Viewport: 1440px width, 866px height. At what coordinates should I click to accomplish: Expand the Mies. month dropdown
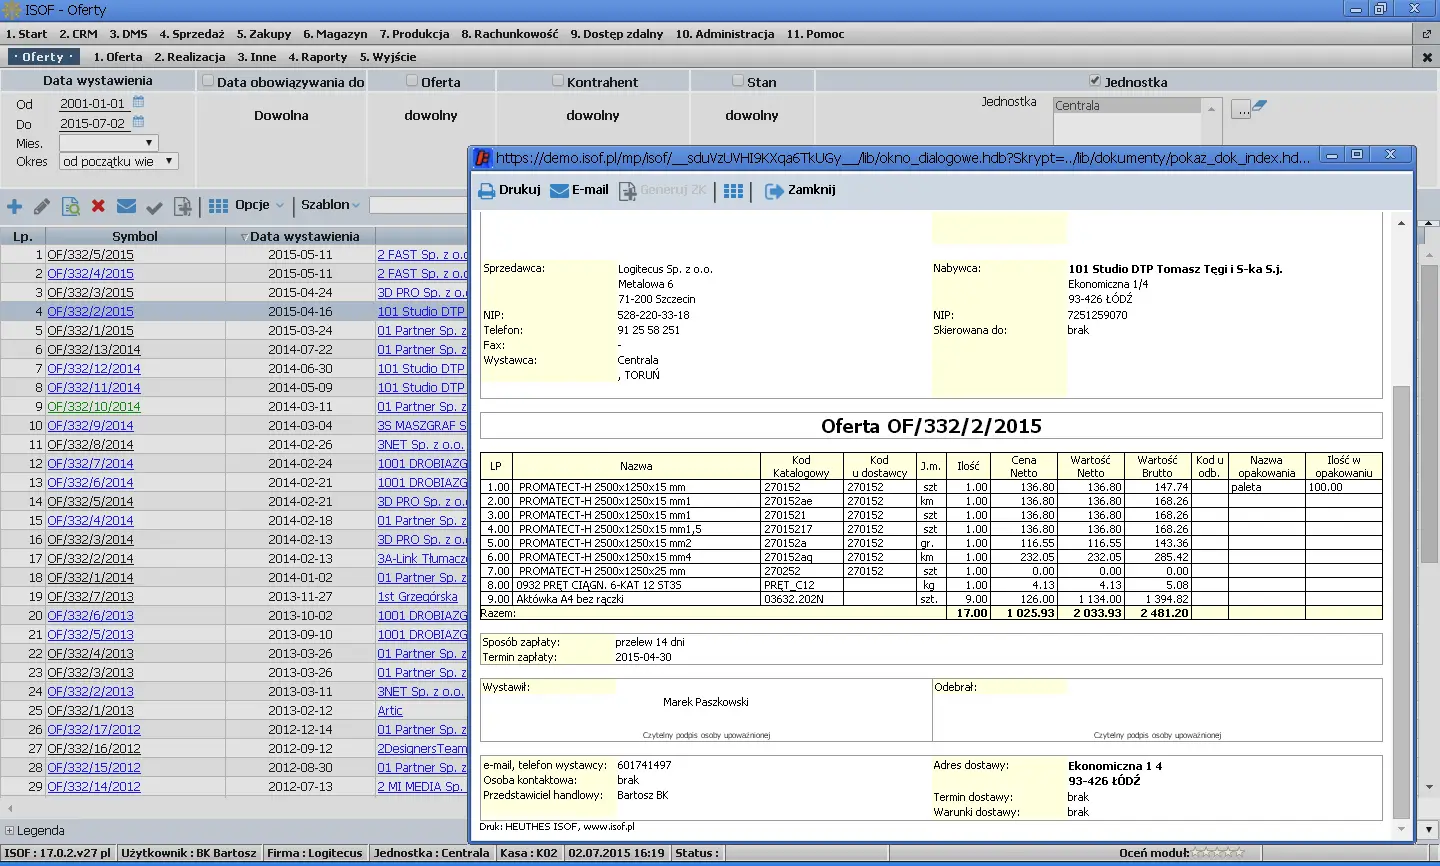tap(108, 143)
